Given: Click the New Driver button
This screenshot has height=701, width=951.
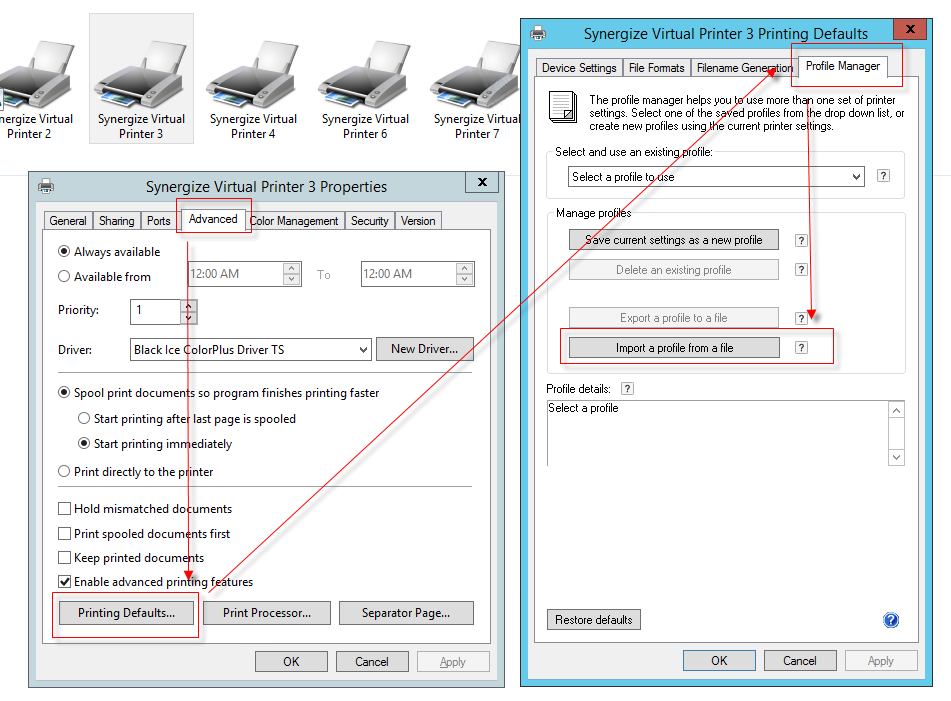Looking at the screenshot, I should click(425, 349).
